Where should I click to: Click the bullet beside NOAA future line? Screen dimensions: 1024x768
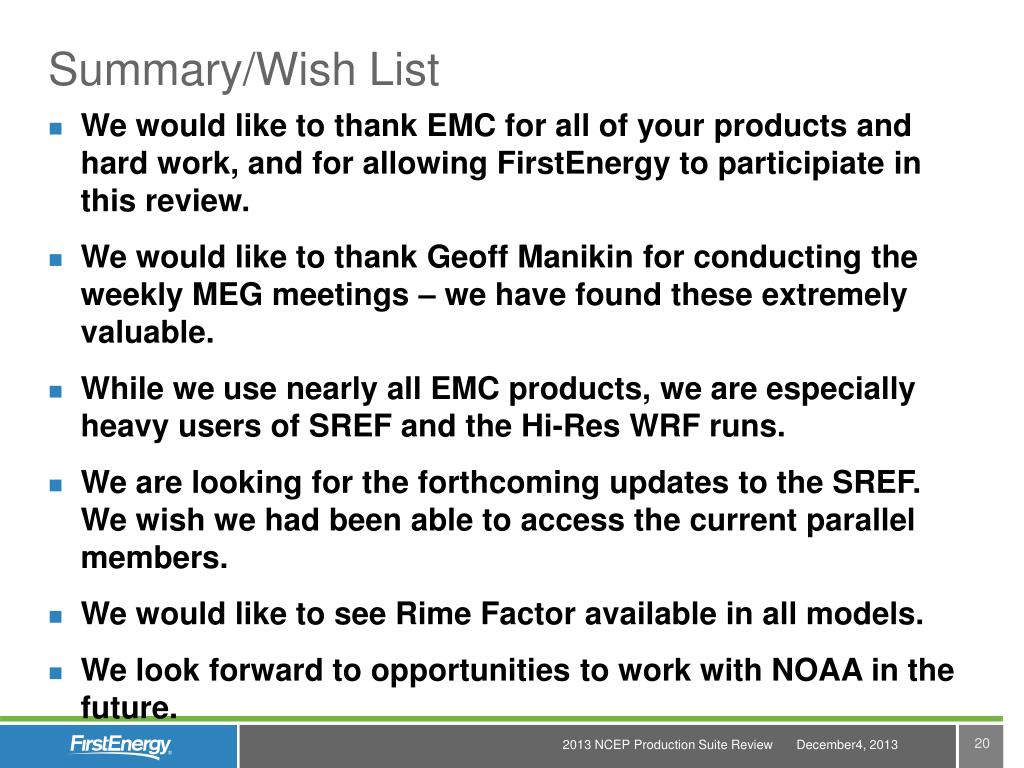(x=56, y=673)
